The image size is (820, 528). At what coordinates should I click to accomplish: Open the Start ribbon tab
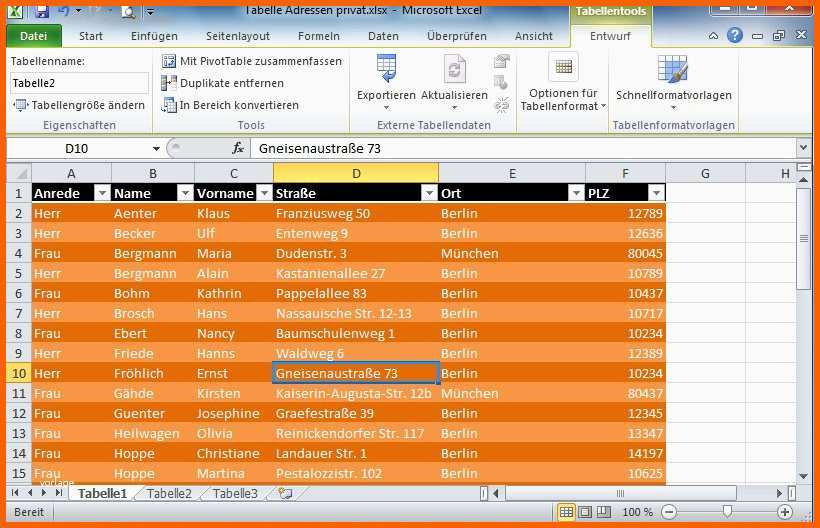(90, 36)
